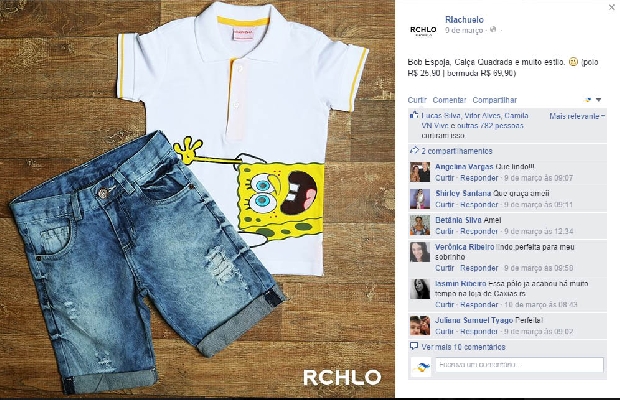Open the Riachuelo page name link

(x=464, y=19)
